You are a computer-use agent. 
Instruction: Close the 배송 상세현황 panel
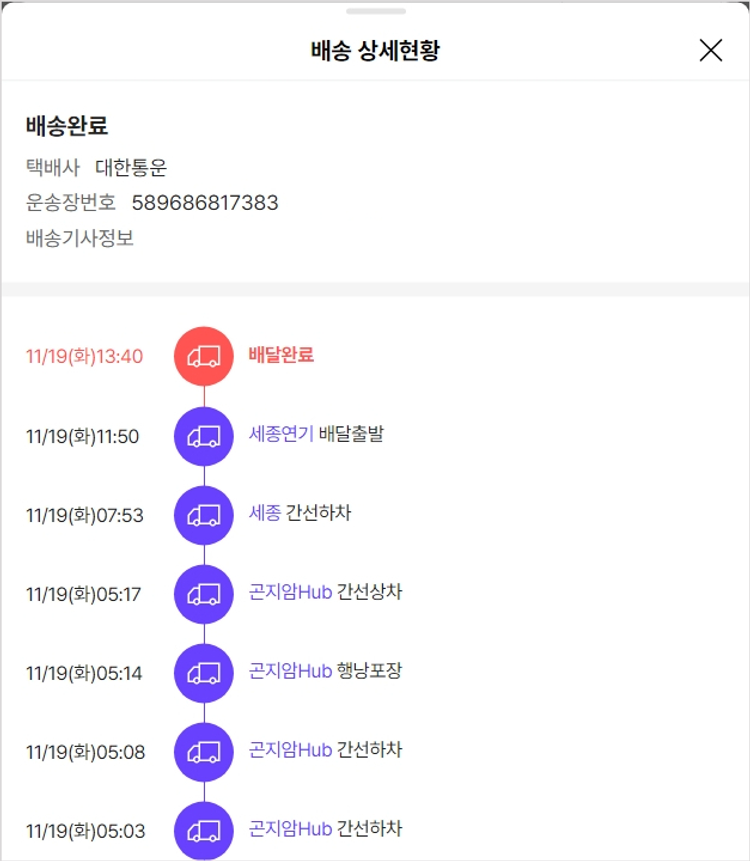coord(710,50)
